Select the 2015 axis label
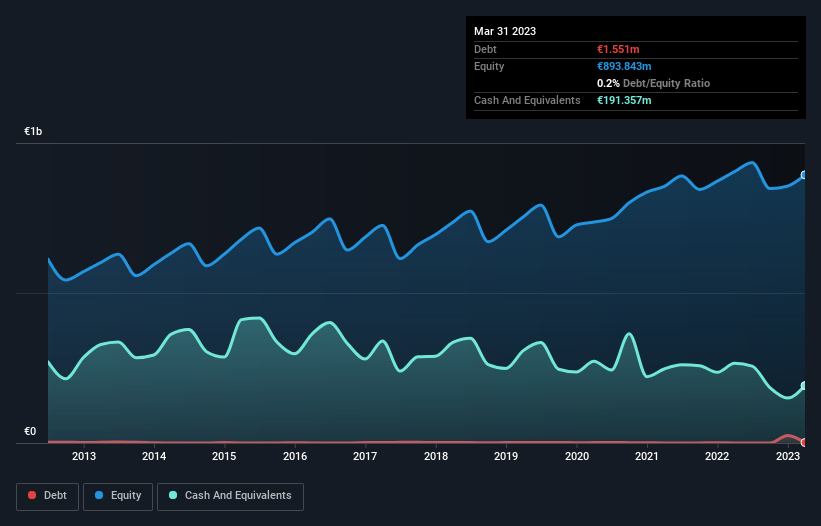Image resolution: width=821 pixels, height=526 pixels. pyautogui.click(x=224, y=456)
